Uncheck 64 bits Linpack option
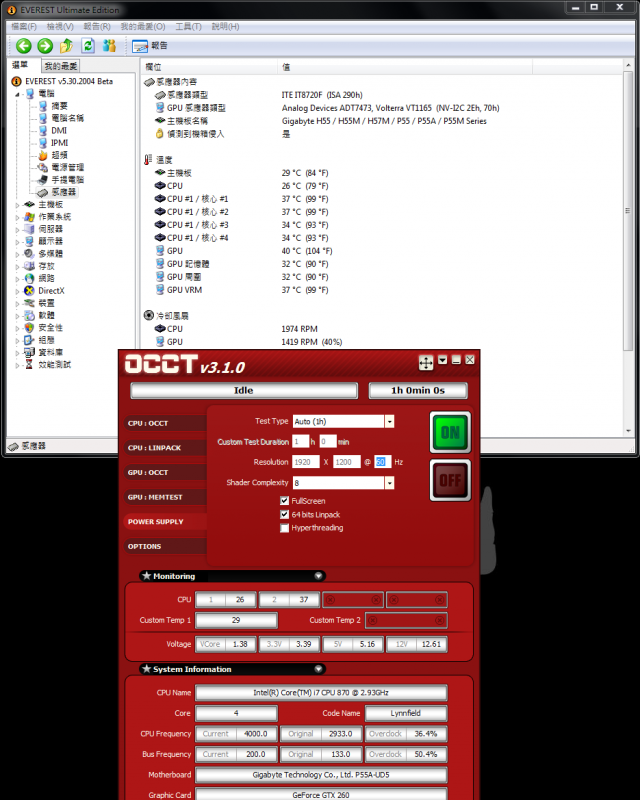This screenshot has width=640, height=801. pos(285,514)
